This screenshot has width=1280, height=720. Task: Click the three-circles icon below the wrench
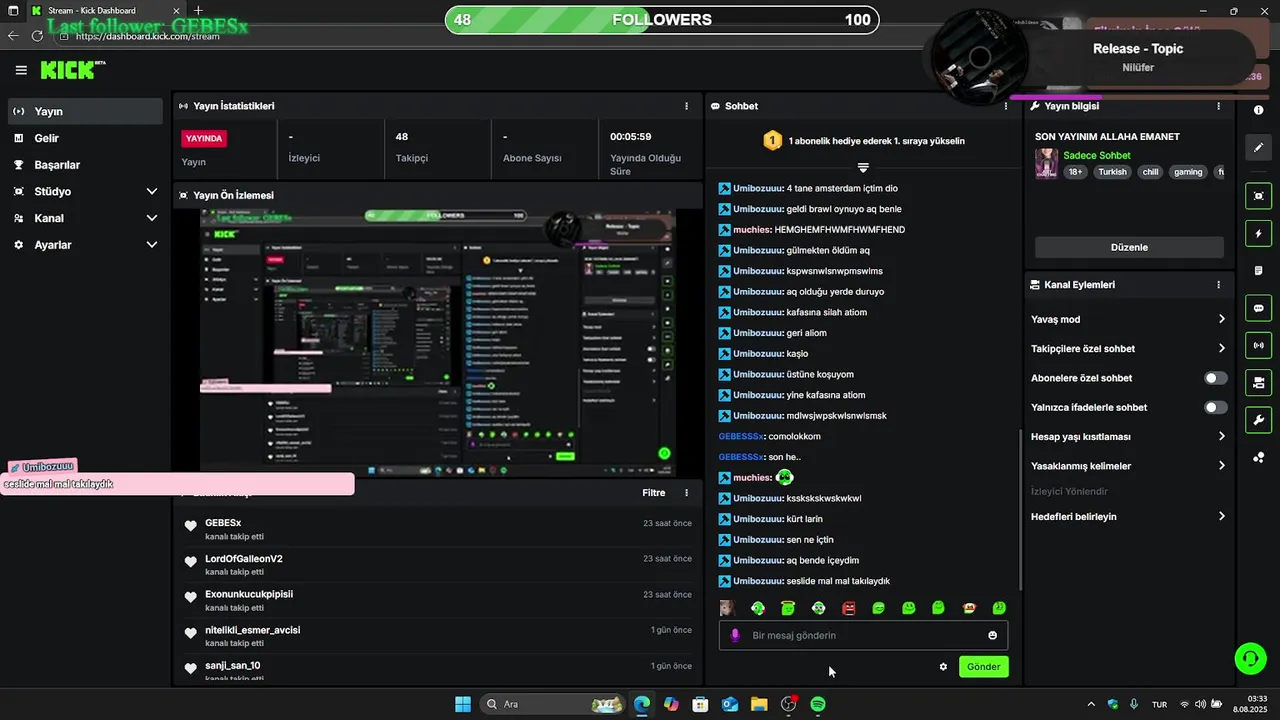tap(1258, 458)
